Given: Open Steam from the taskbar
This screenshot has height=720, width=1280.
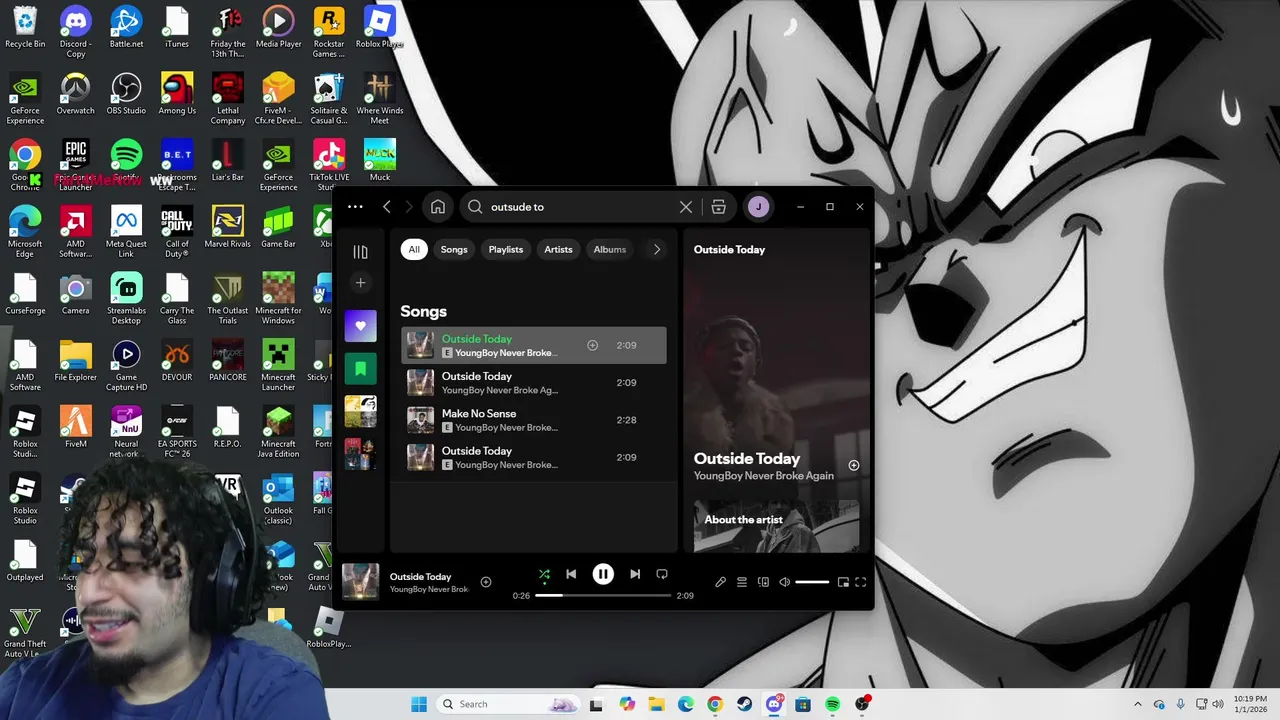Looking at the screenshot, I should 744,704.
